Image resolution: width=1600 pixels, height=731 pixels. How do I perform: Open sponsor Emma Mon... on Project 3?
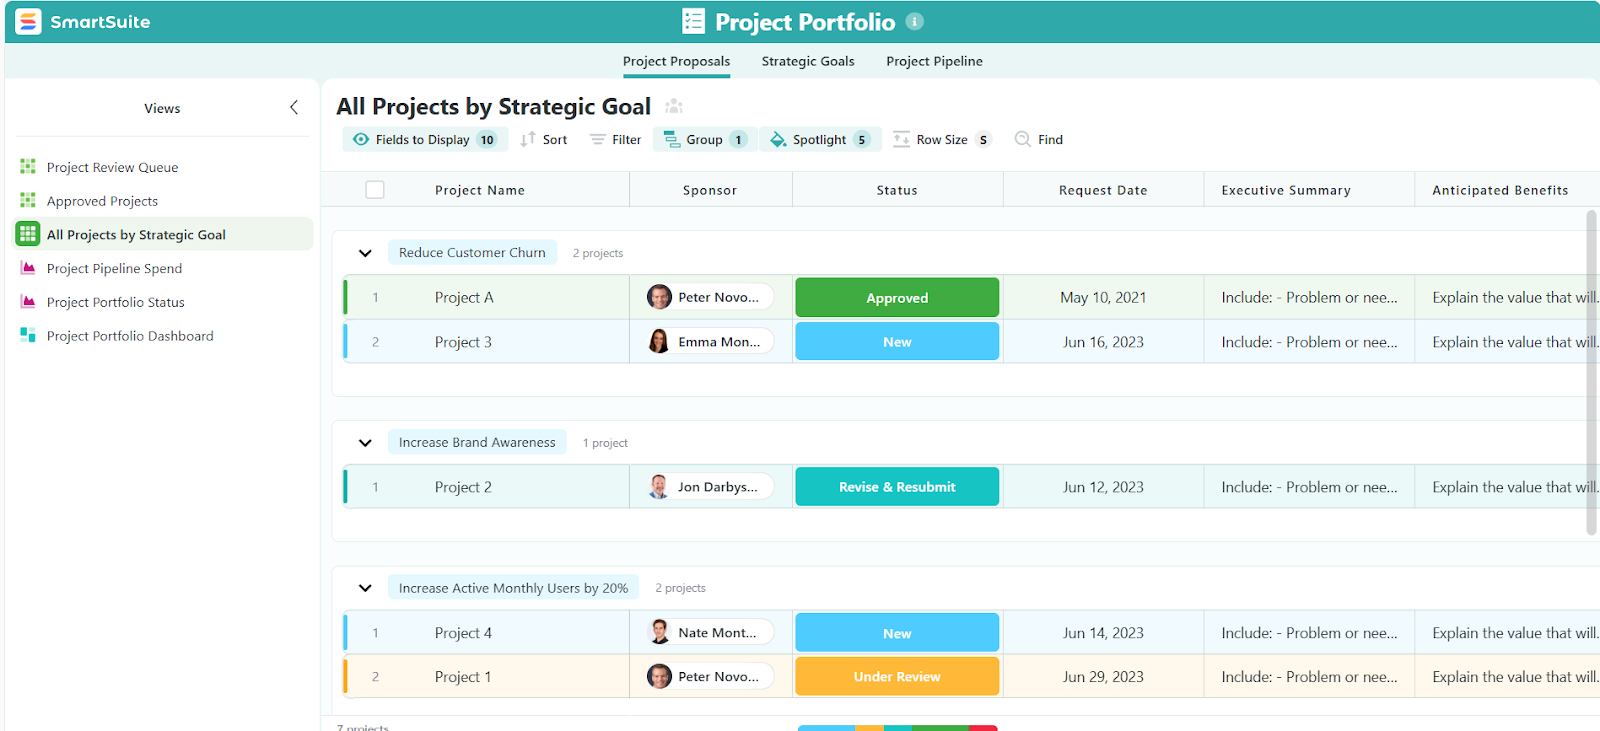coord(710,341)
